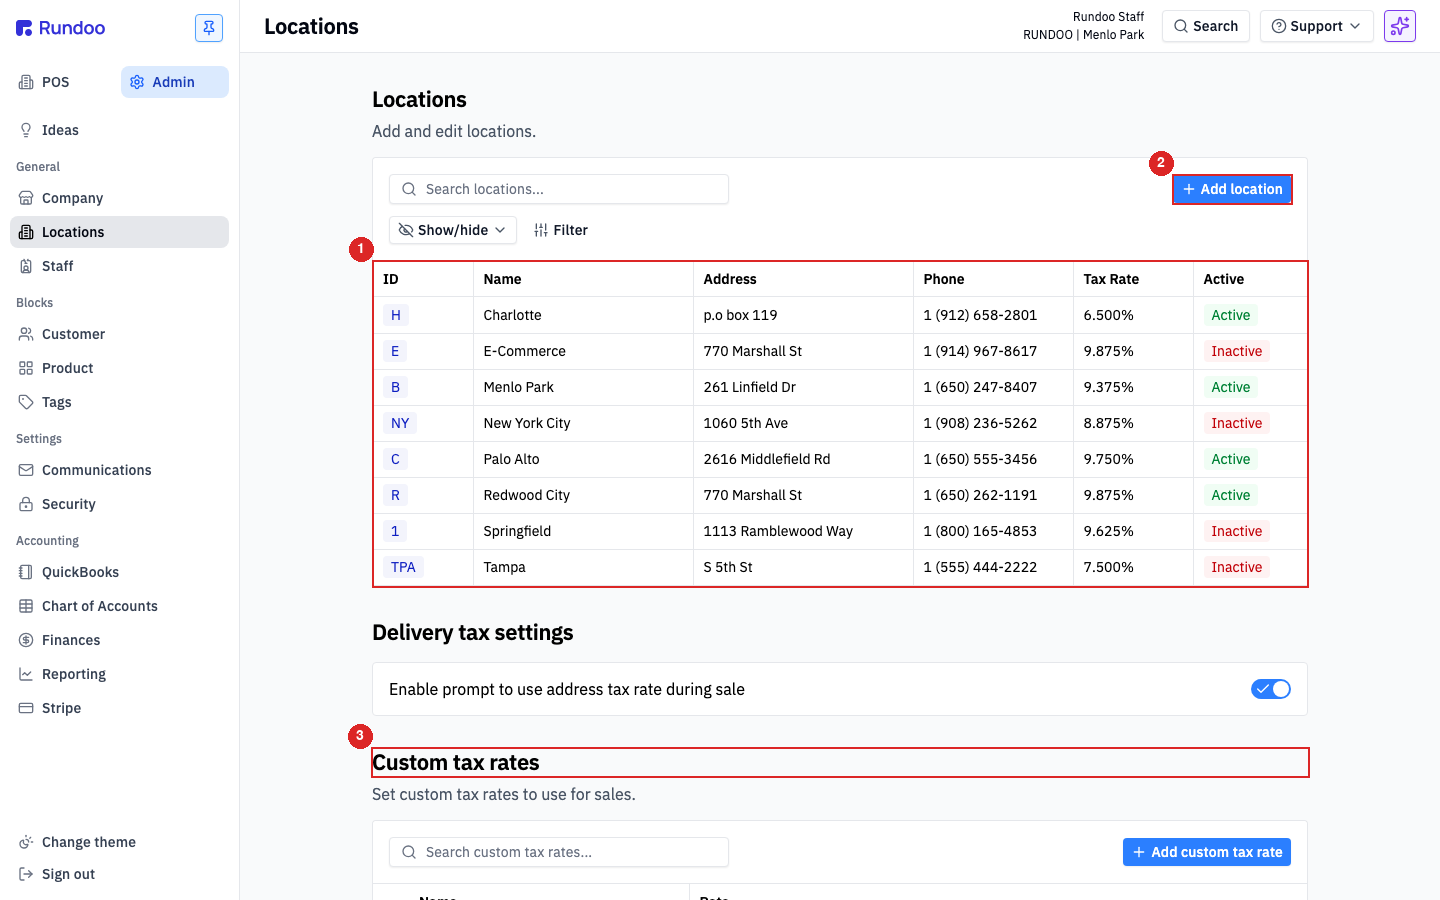1440x900 pixels.
Task: Pin the sidebar with the pin icon
Action: pos(209,28)
